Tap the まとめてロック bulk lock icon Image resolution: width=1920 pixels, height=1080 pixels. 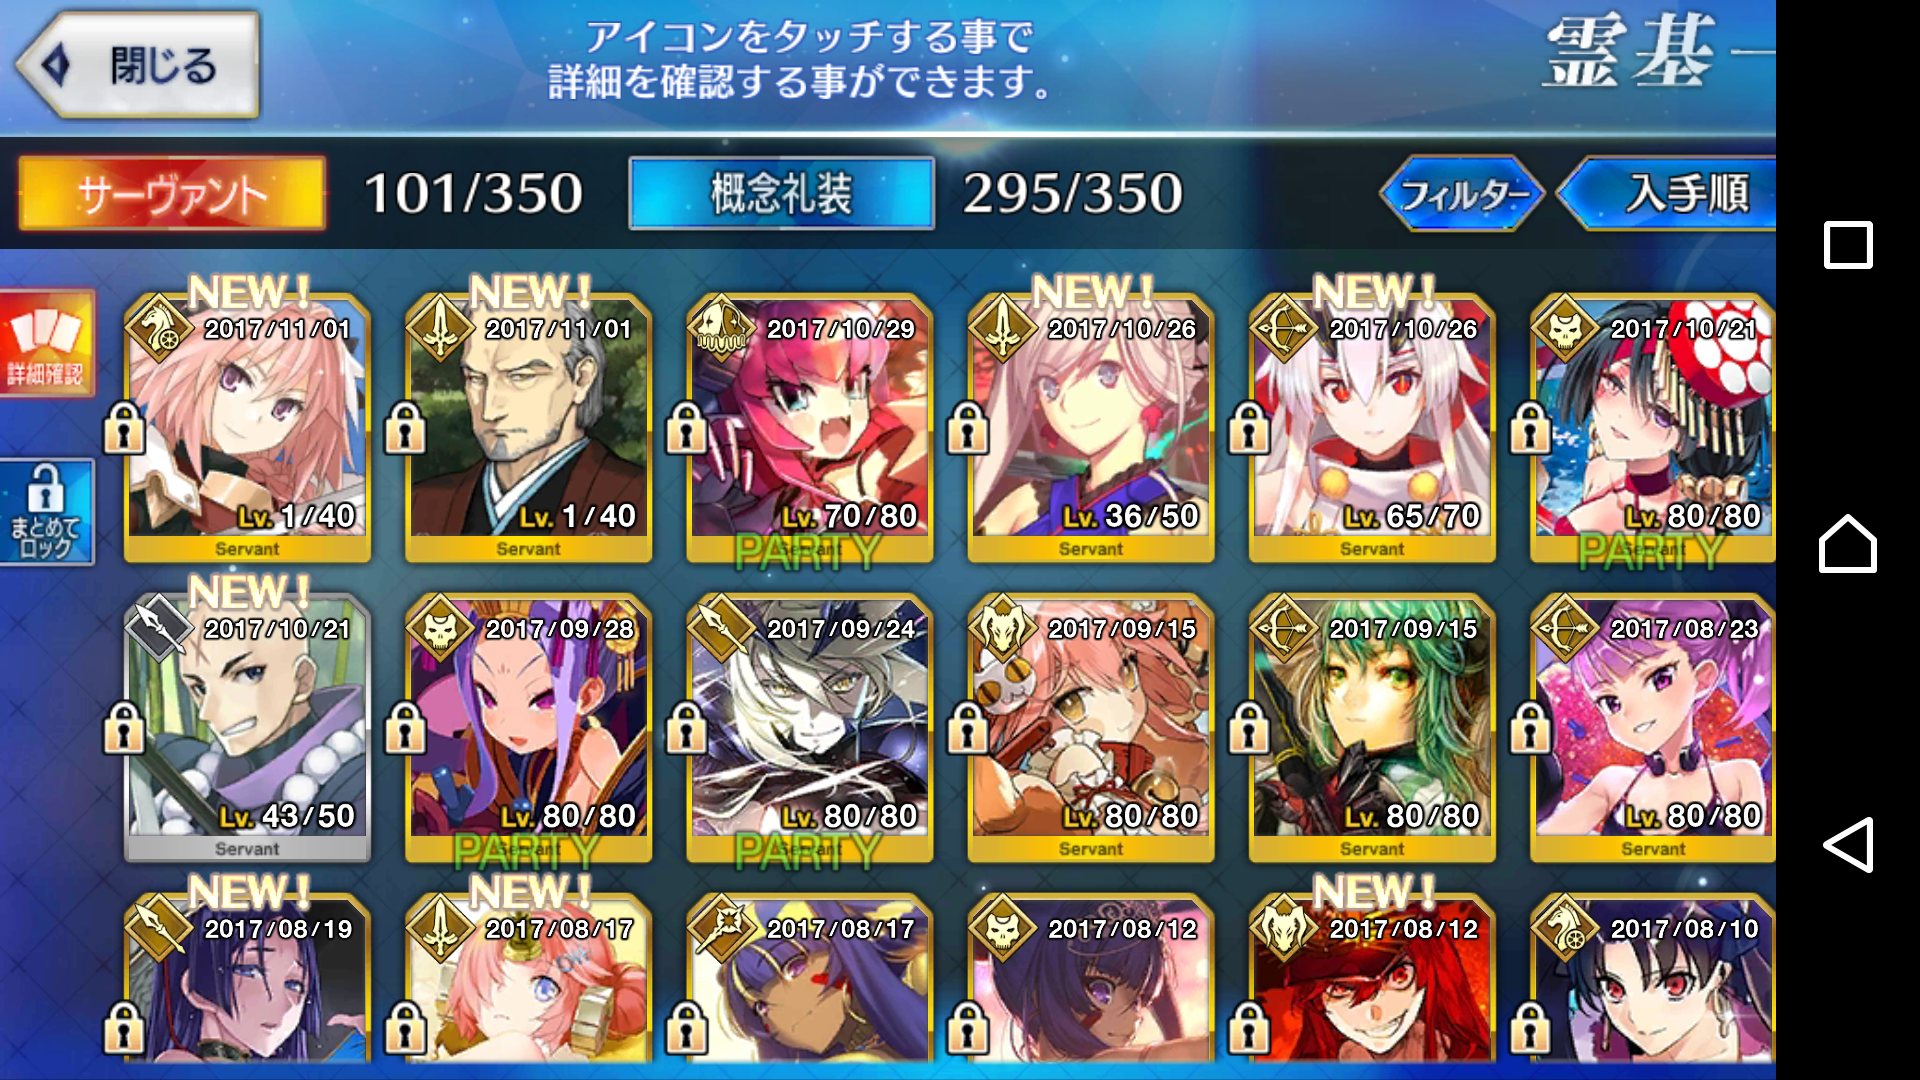click(x=46, y=512)
